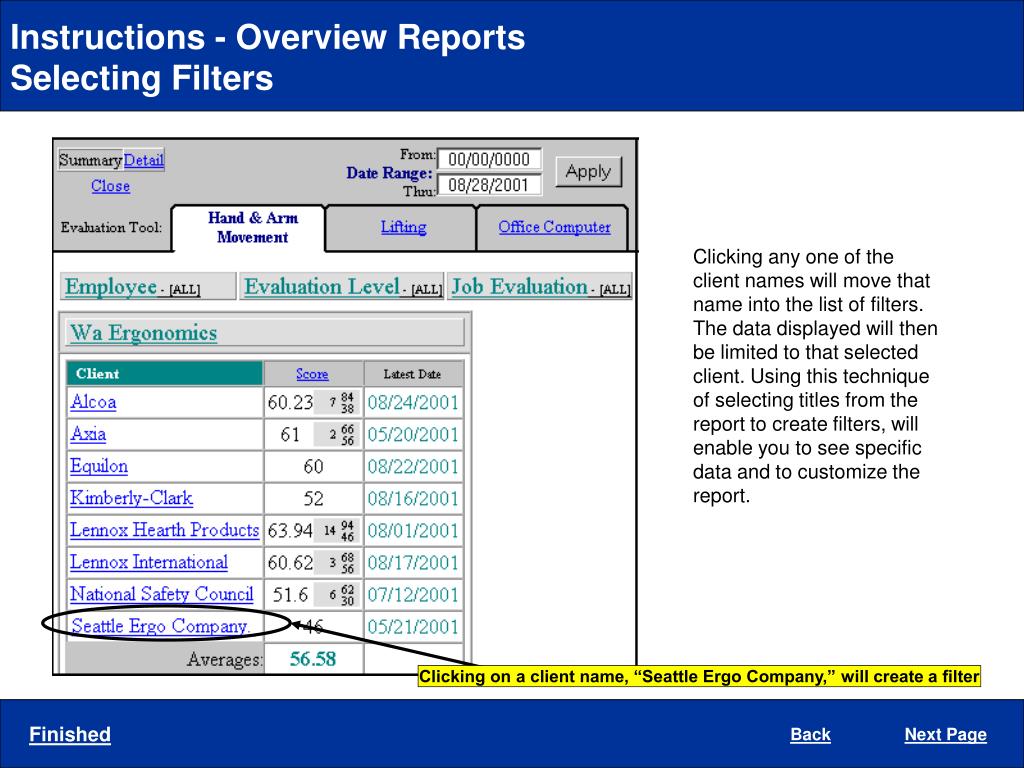Click the date 07/12/2001
Viewport: 1024px width, 768px height.
tap(413, 594)
